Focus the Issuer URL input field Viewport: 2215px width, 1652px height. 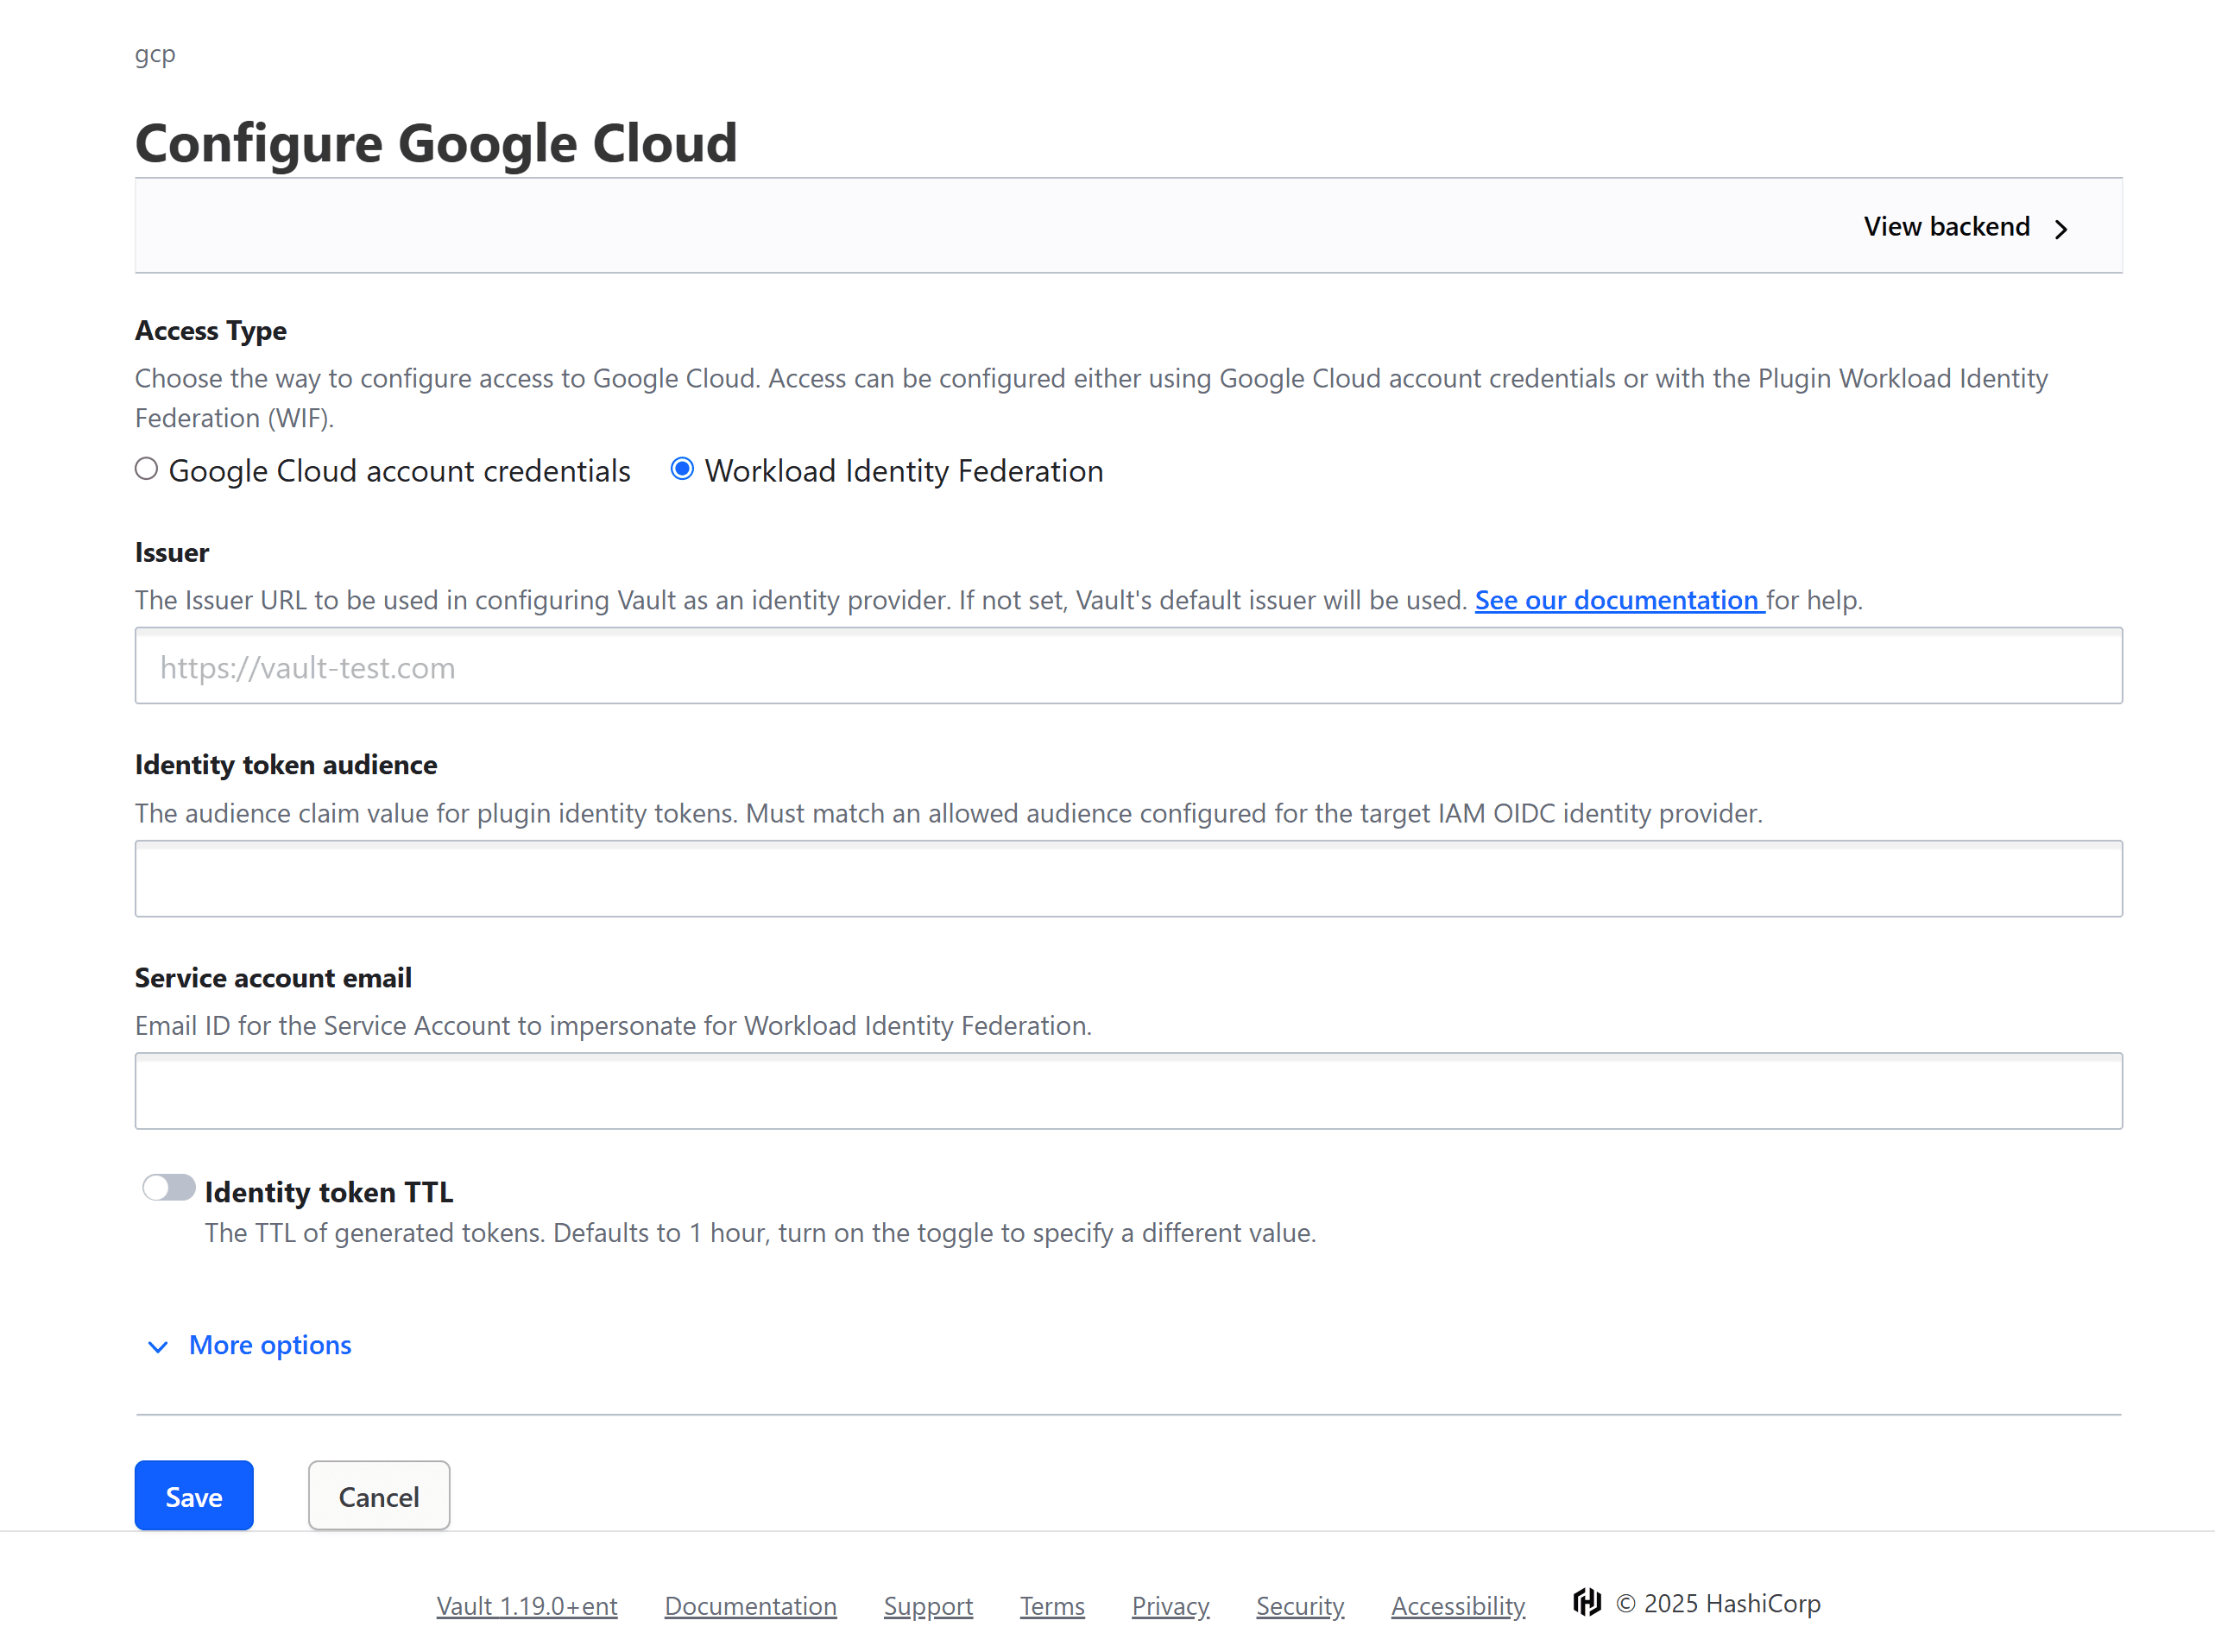[x=1128, y=666]
